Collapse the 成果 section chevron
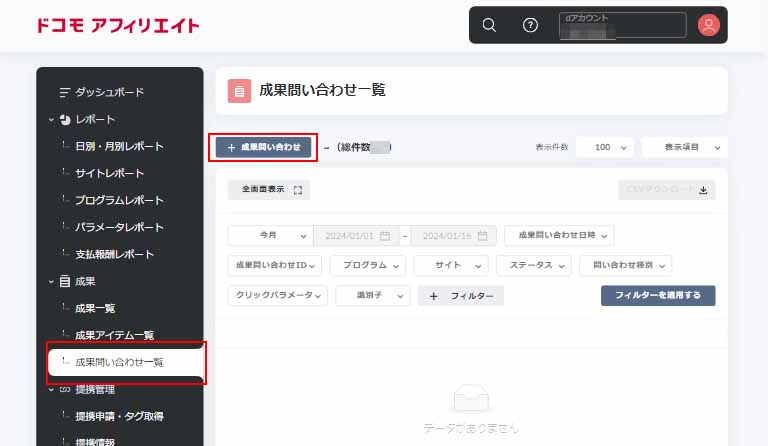The height and width of the screenshot is (446, 768). tap(51, 282)
